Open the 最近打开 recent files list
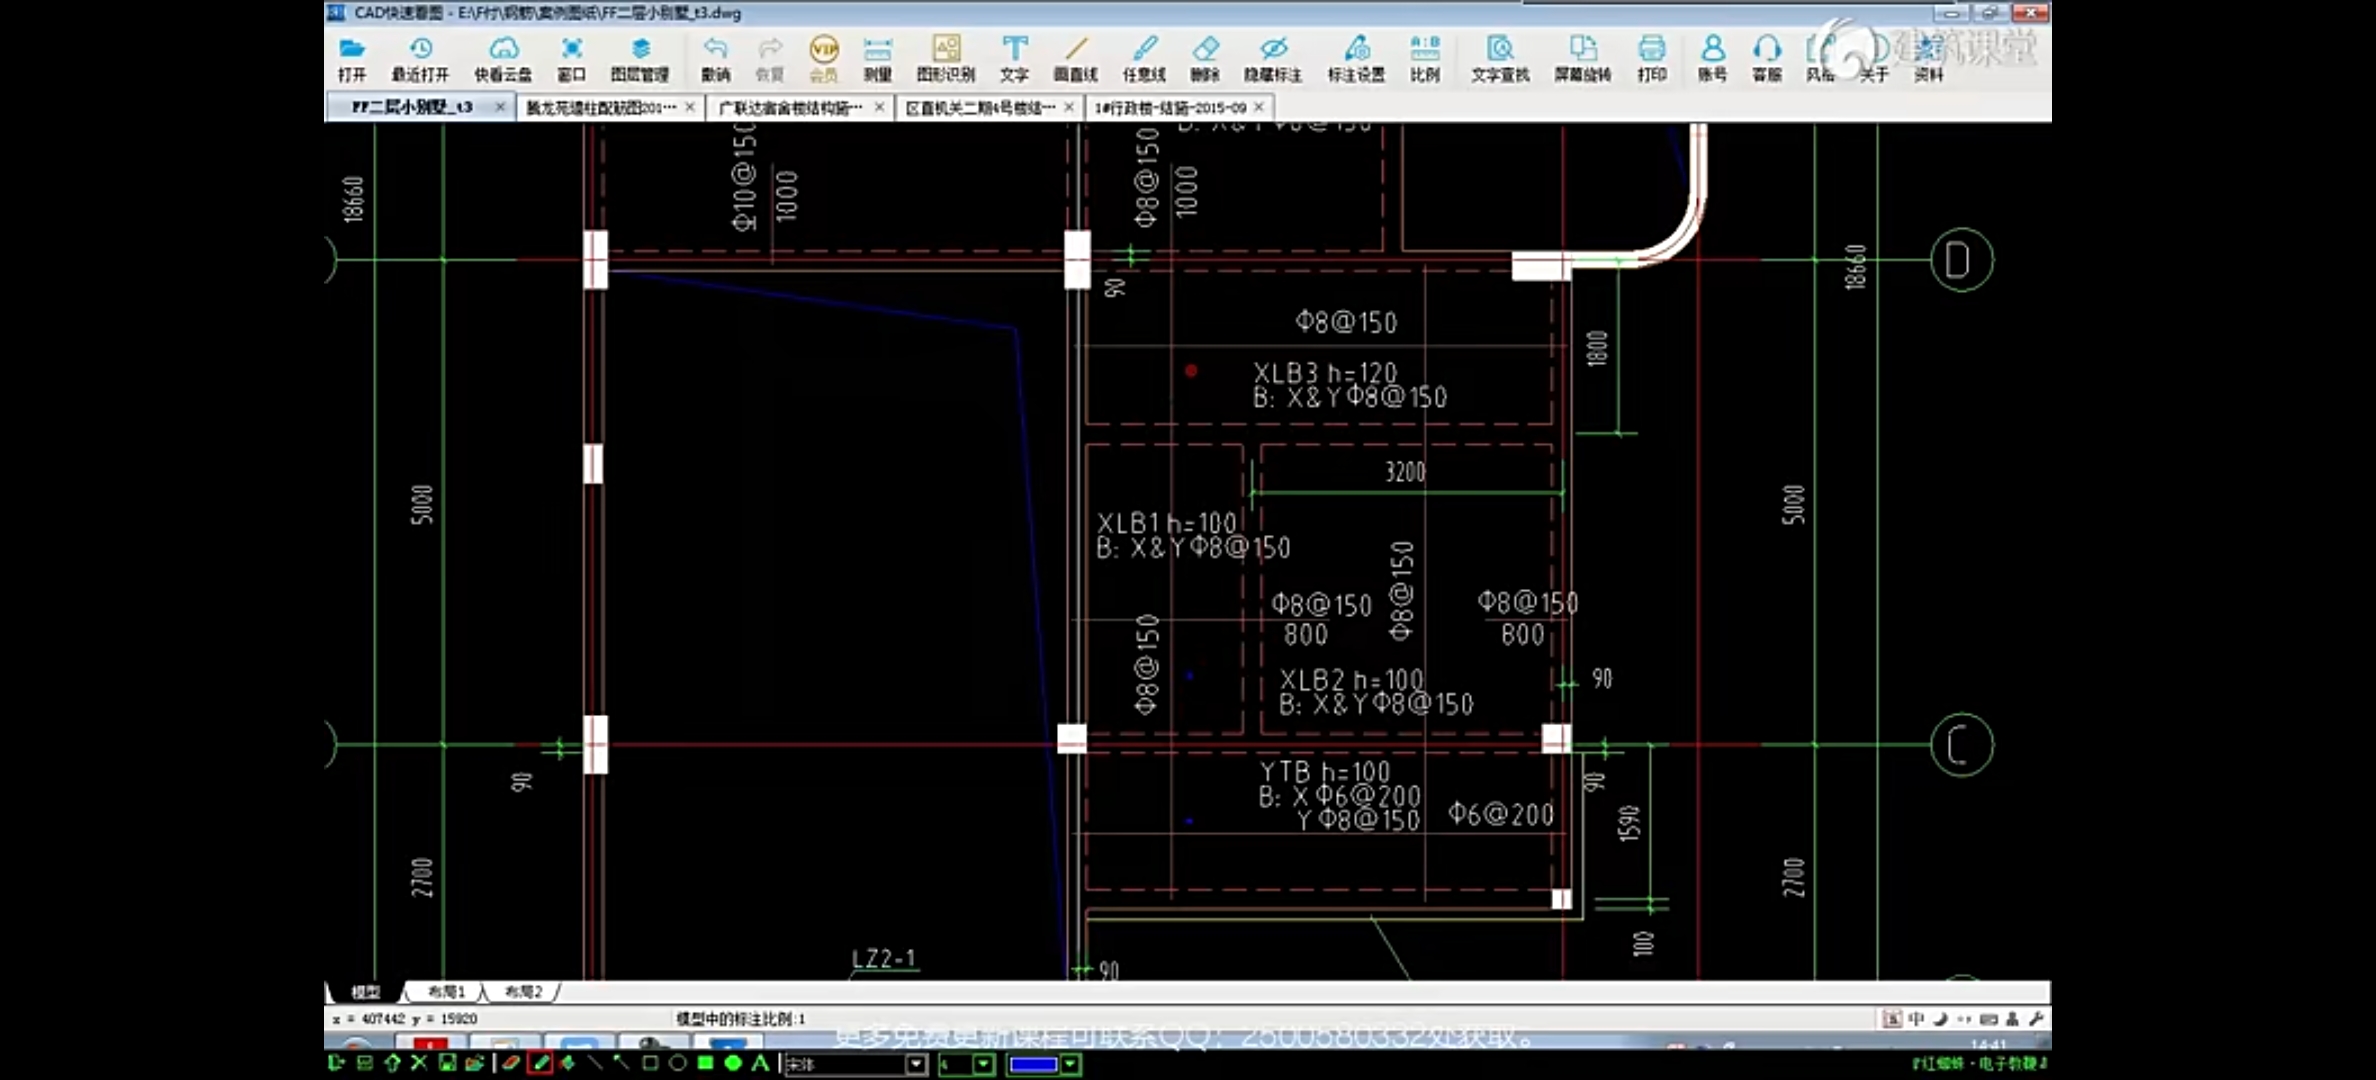This screenshot has width=2376, height=1080. (x=420, y=59)
